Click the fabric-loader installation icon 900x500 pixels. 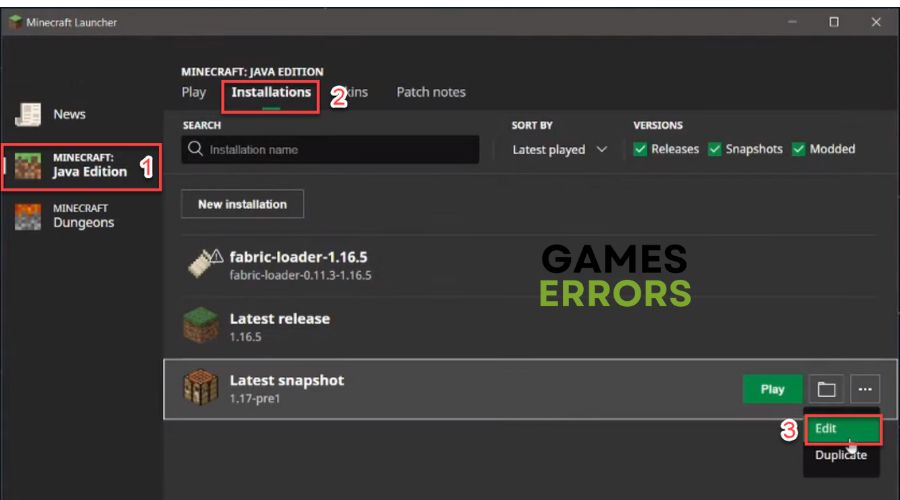(x=205, y=263)
